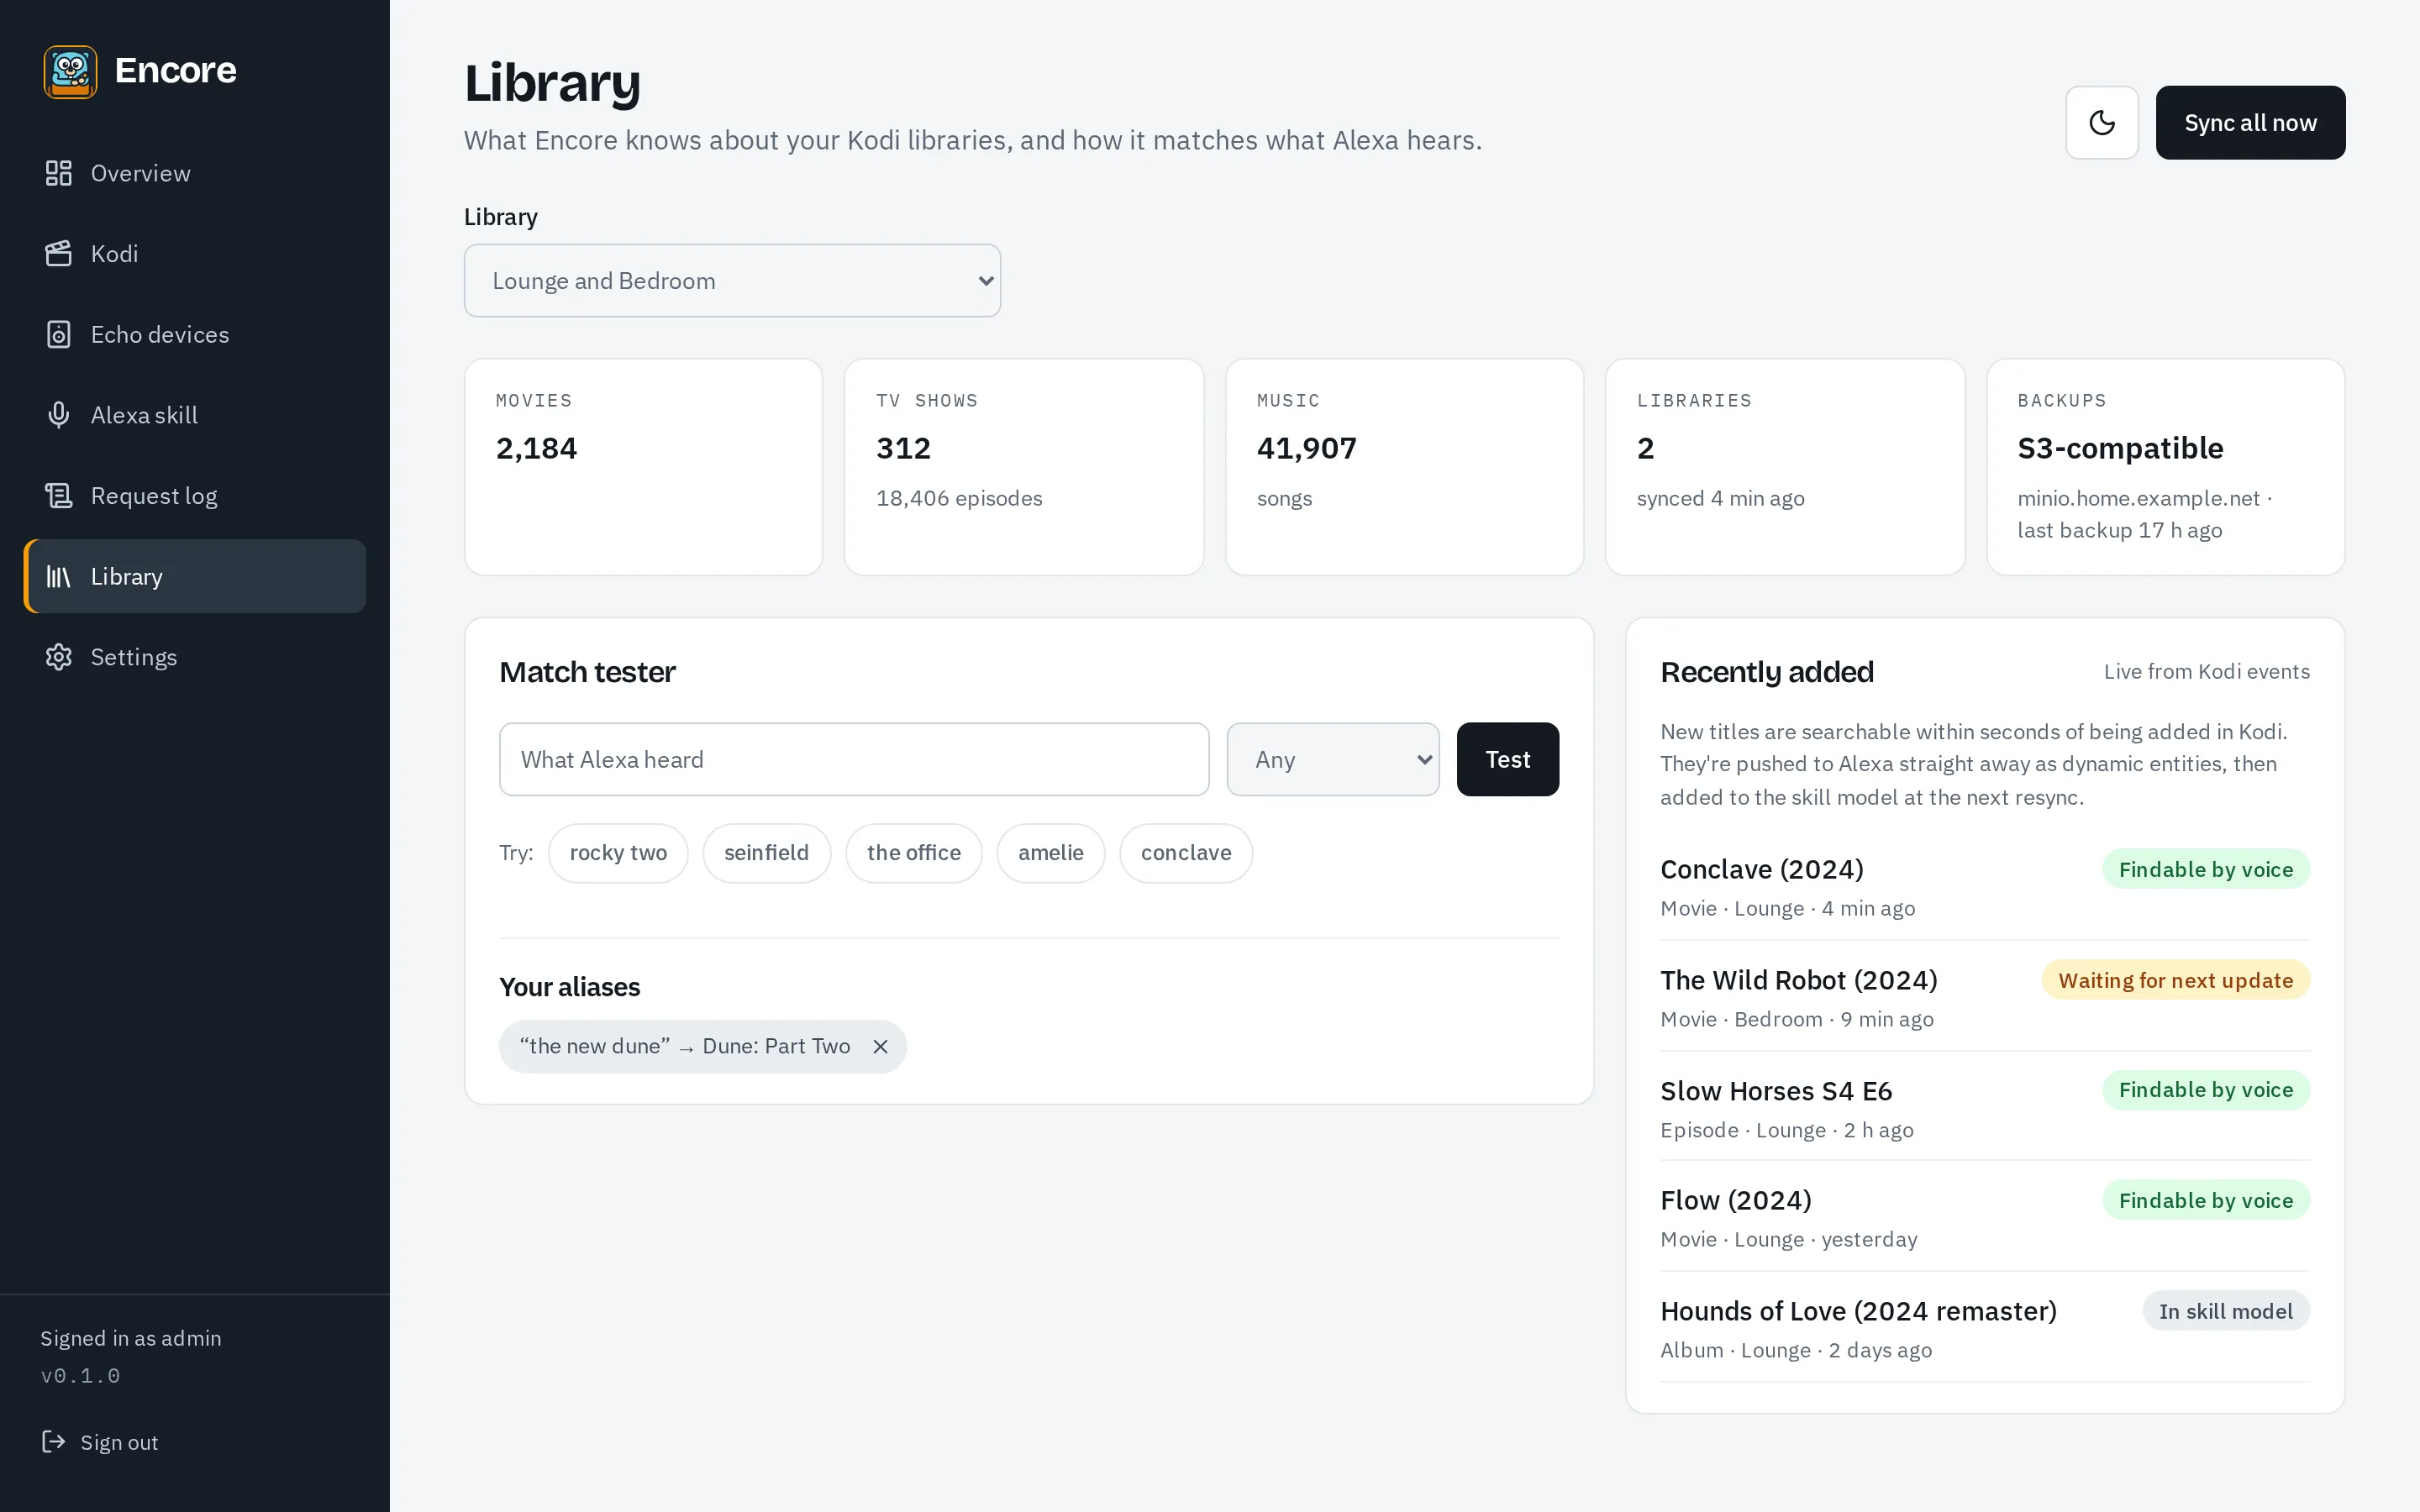Open the Alexa skill page

[x=195, y=415]
